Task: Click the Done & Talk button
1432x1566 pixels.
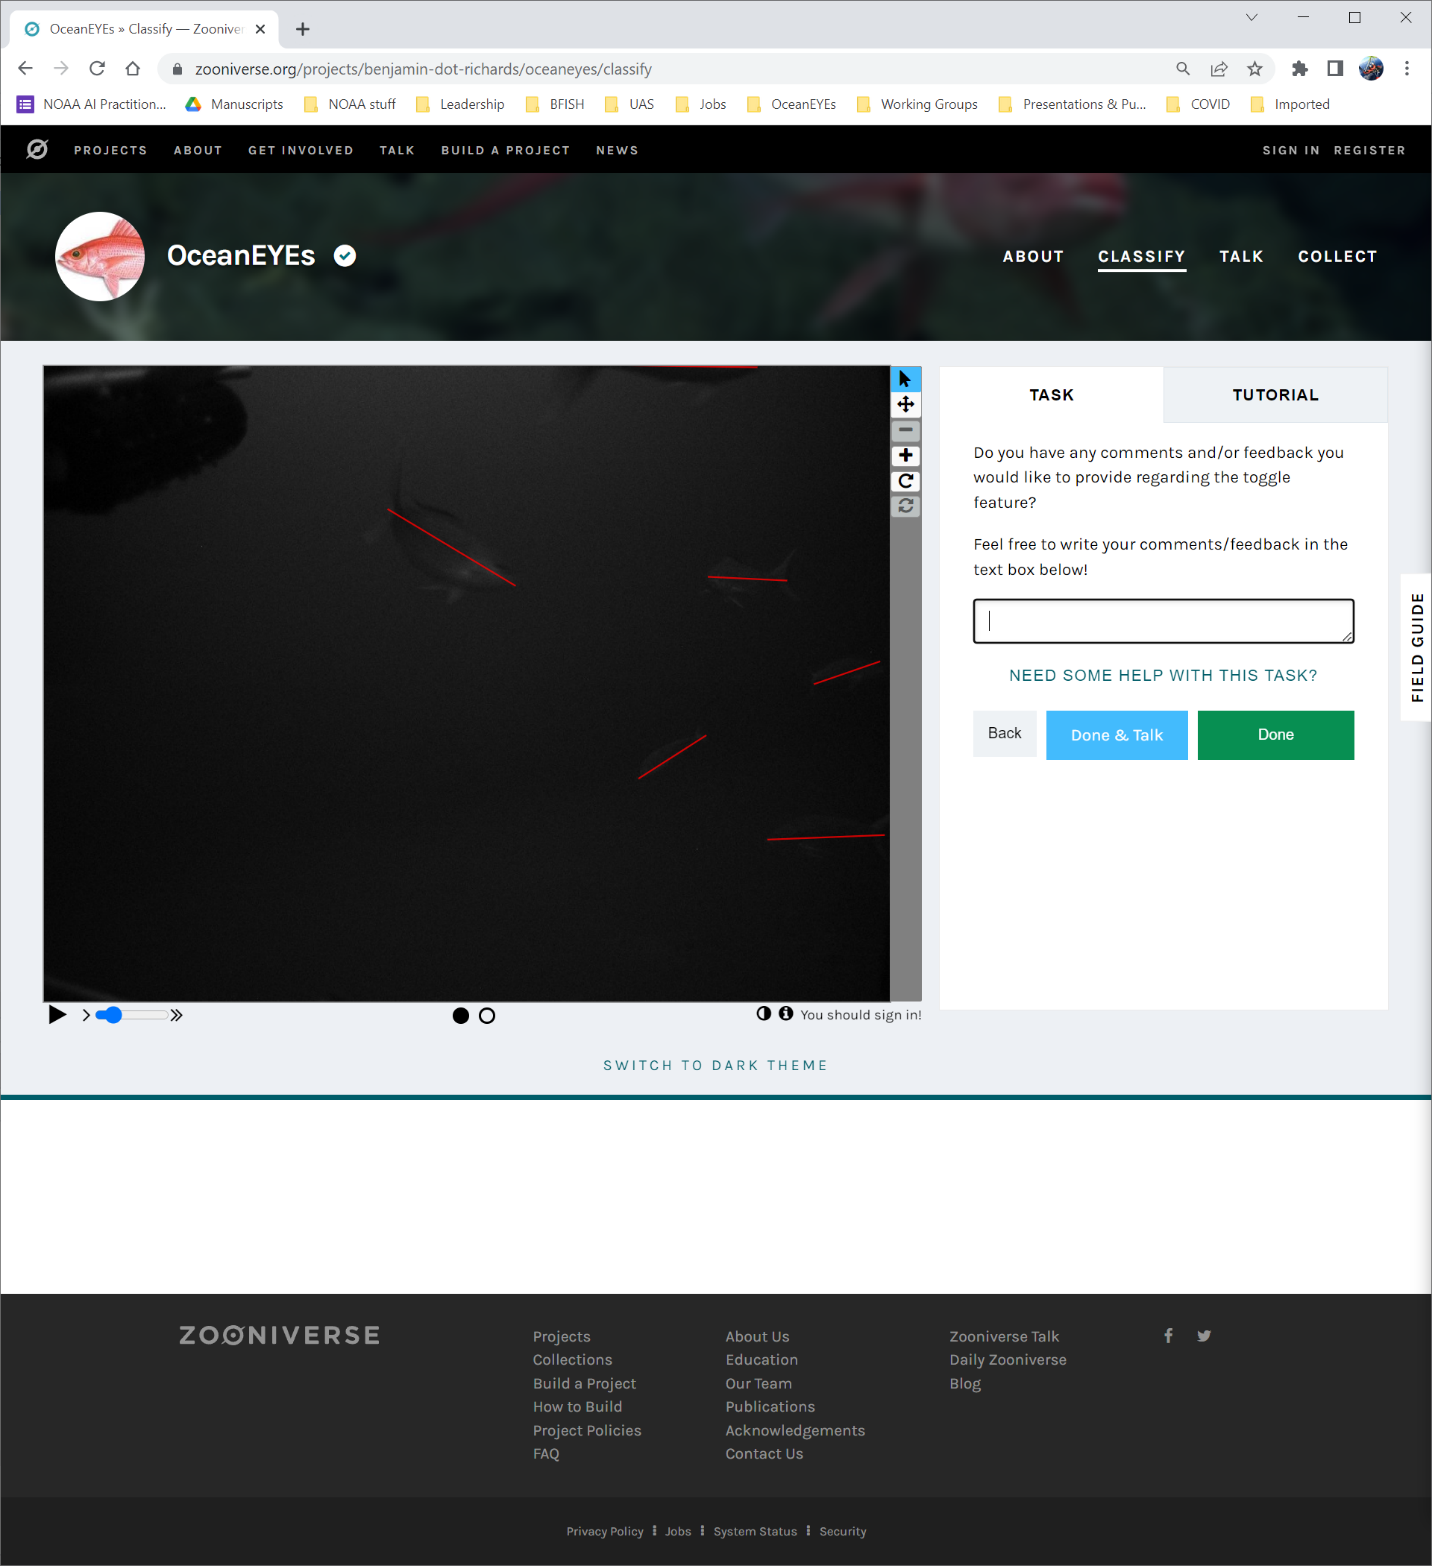Action: (x=1117, y=735)
